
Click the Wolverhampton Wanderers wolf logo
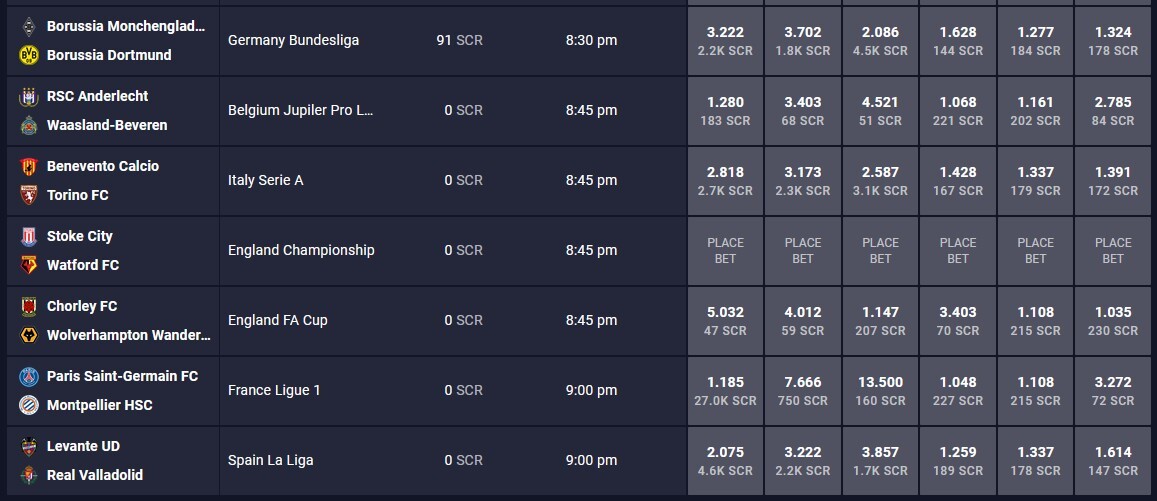click(x=29, y=335)
